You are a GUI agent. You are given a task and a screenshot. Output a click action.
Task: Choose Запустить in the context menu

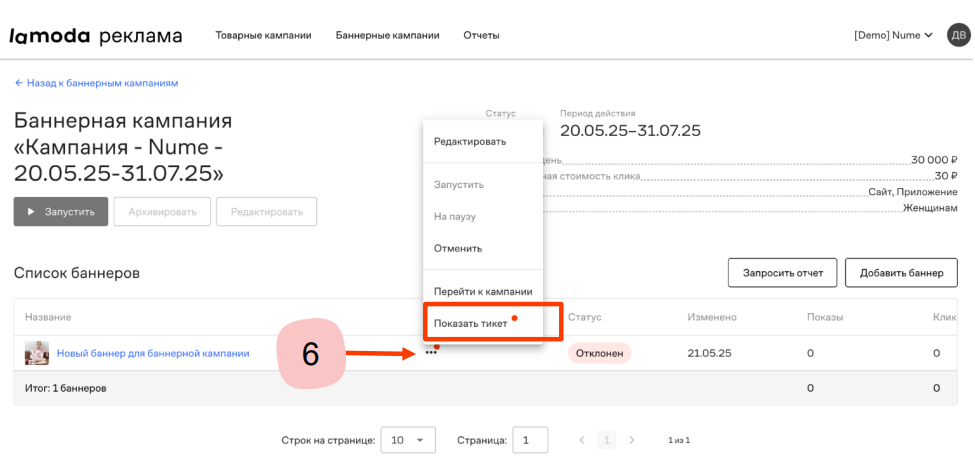click(483, 185)
